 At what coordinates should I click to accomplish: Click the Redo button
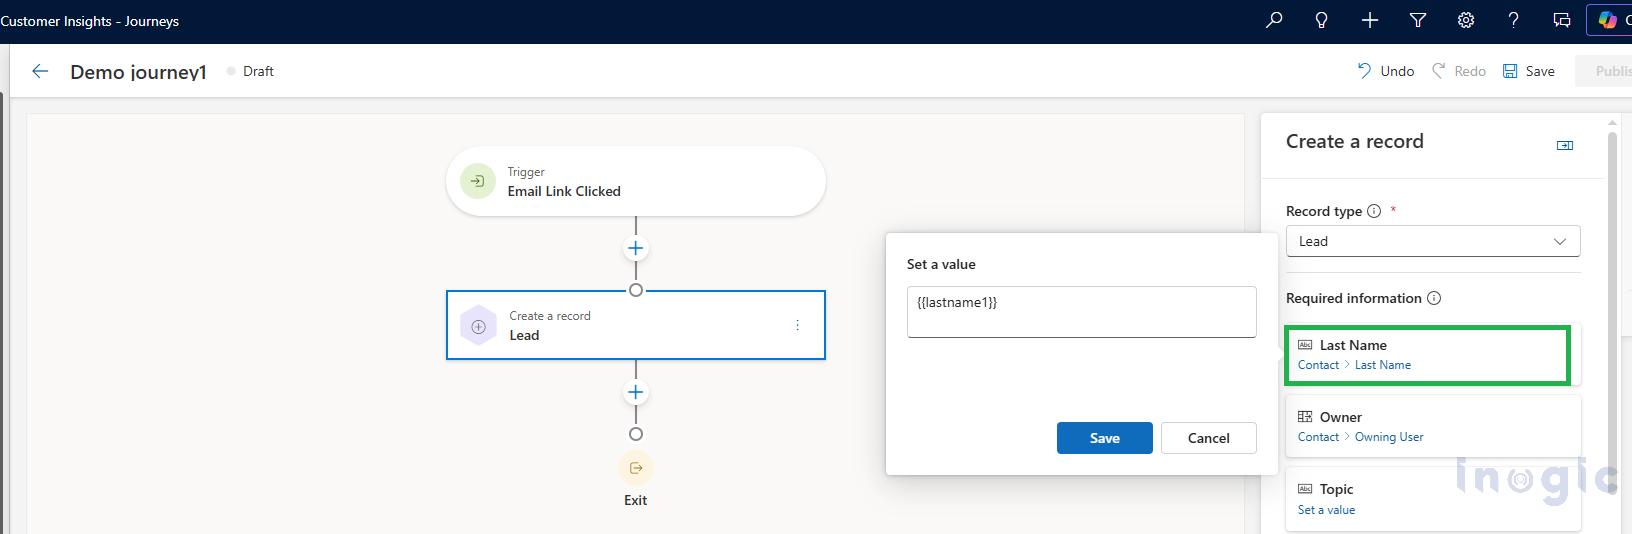click(x=1459, y=71)
